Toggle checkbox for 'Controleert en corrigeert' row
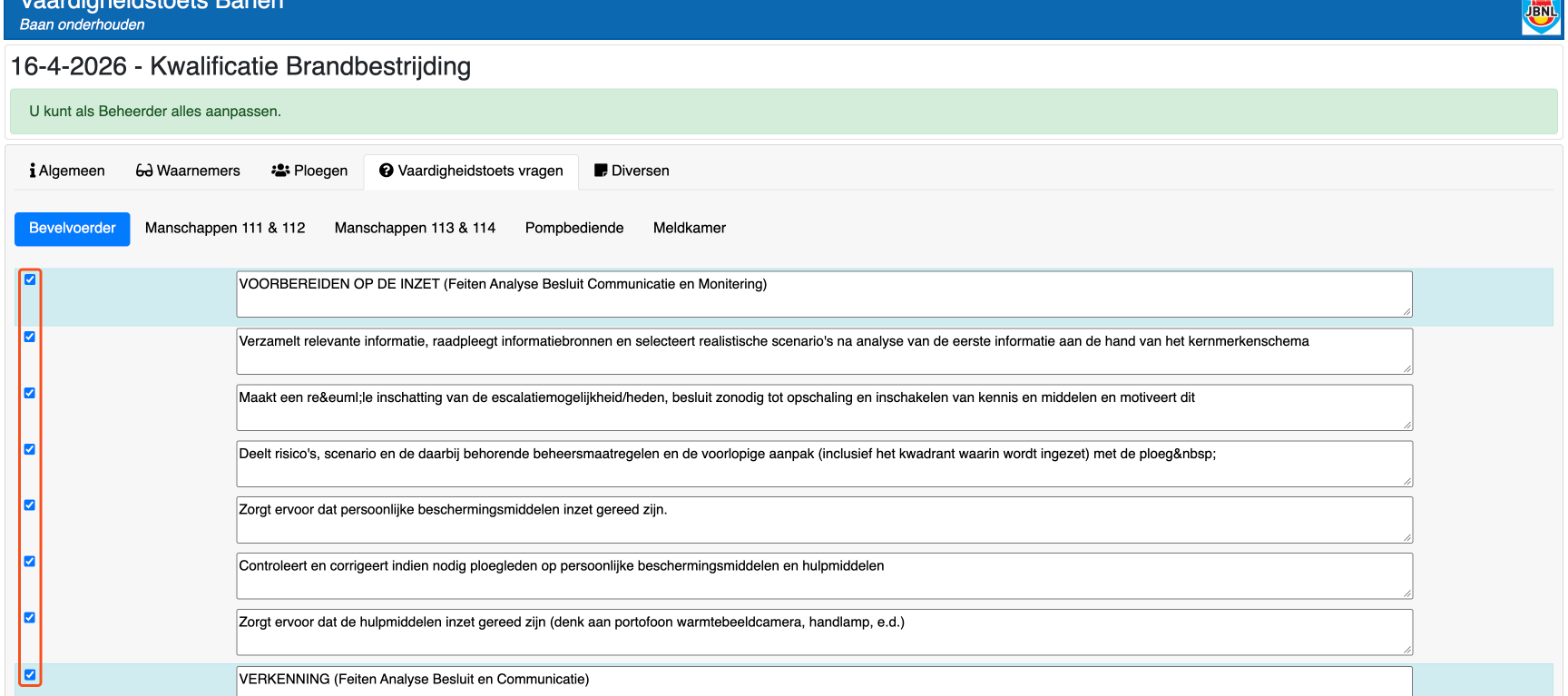The height and width of the screenshot is (696, 1568). pyautogui.click(x=30, y=561)
